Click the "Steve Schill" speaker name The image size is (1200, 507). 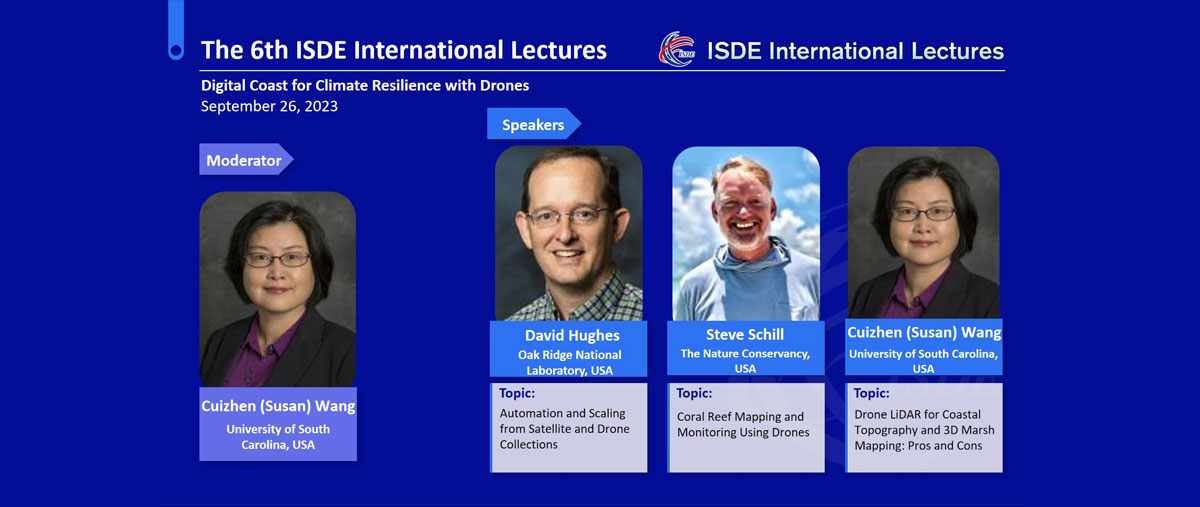coord(746,335)
